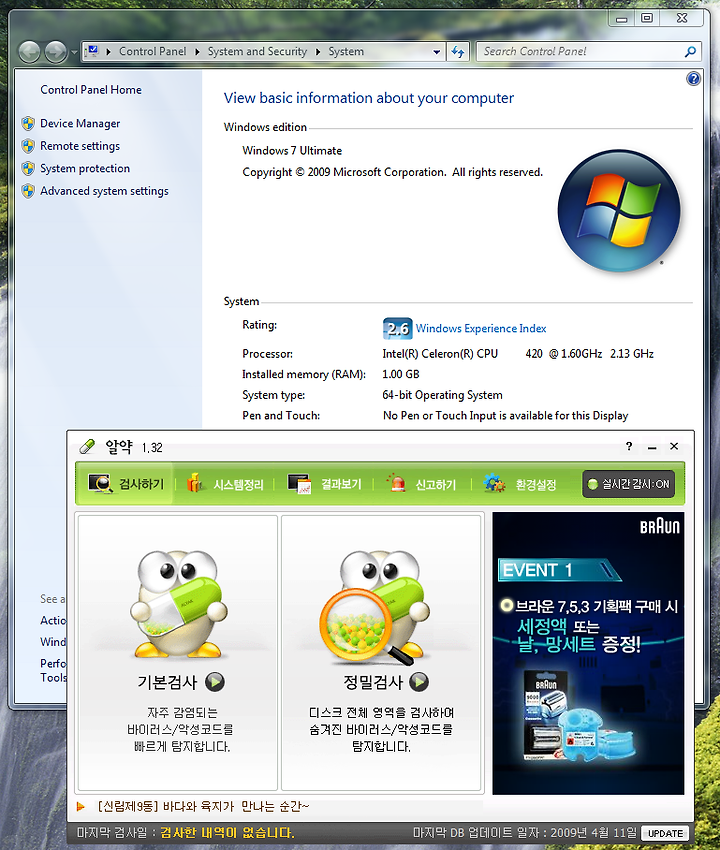Go back in Control Panel window
The image size is (720, 850).
(x=29, y=52)
